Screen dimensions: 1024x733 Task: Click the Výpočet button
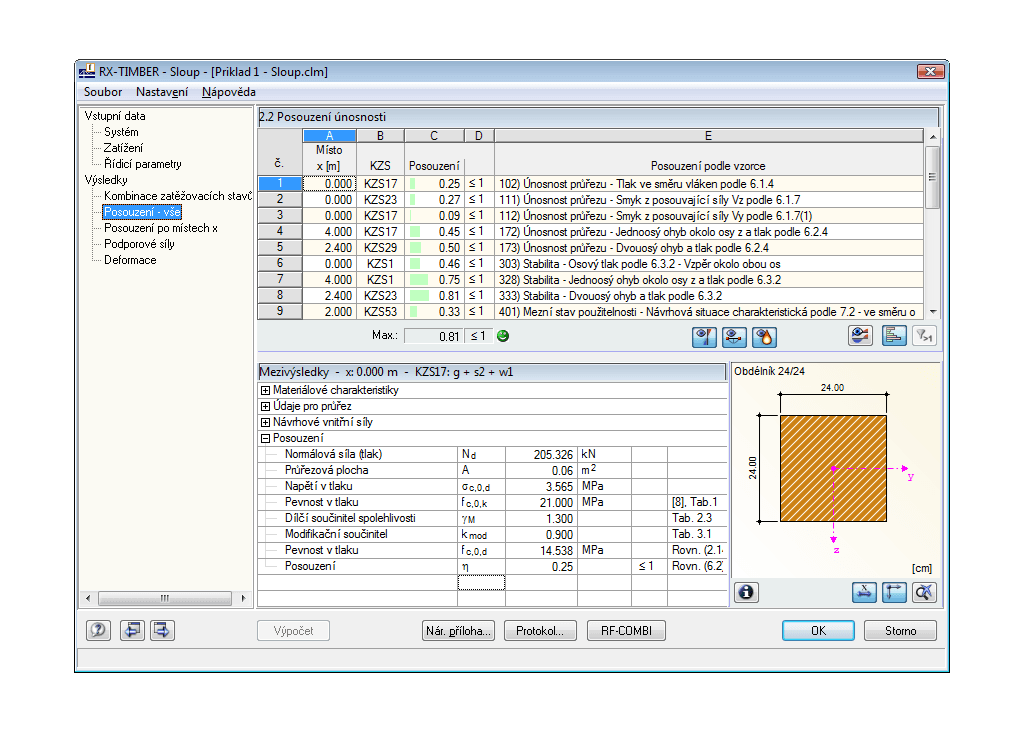point(293,631)
